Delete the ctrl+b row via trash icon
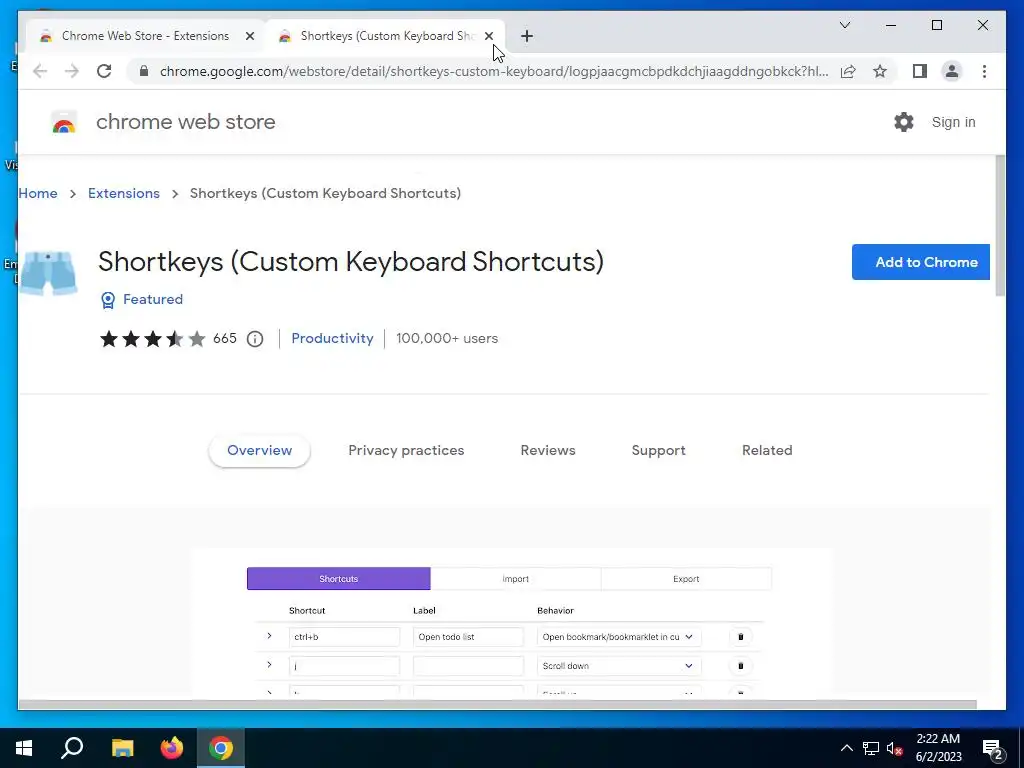Viewport: 1024px width, 768px height. coord(741,637)
